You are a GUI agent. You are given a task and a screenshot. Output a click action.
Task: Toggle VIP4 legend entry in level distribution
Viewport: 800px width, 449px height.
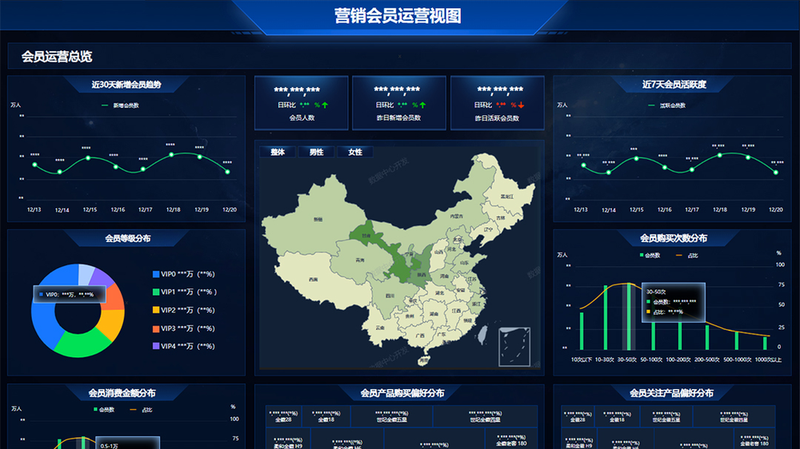(184, 346)
